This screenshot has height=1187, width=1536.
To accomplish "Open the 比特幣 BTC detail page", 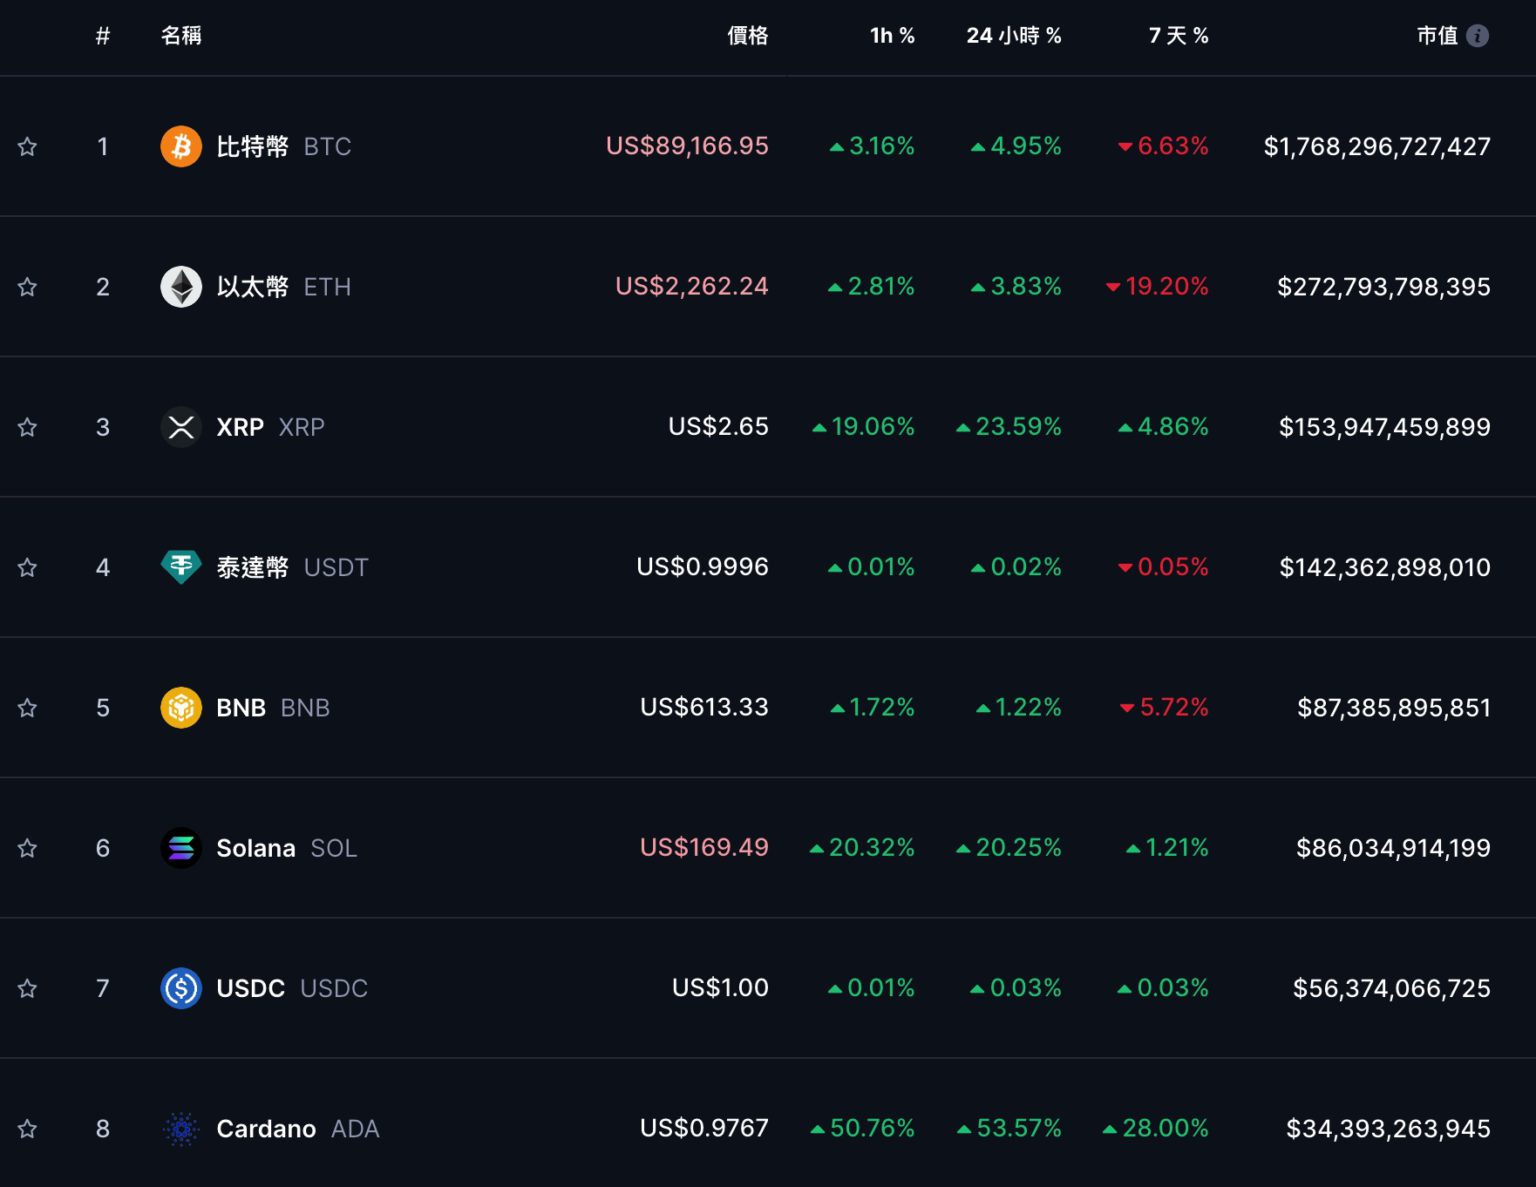I will tap(252, 146).
